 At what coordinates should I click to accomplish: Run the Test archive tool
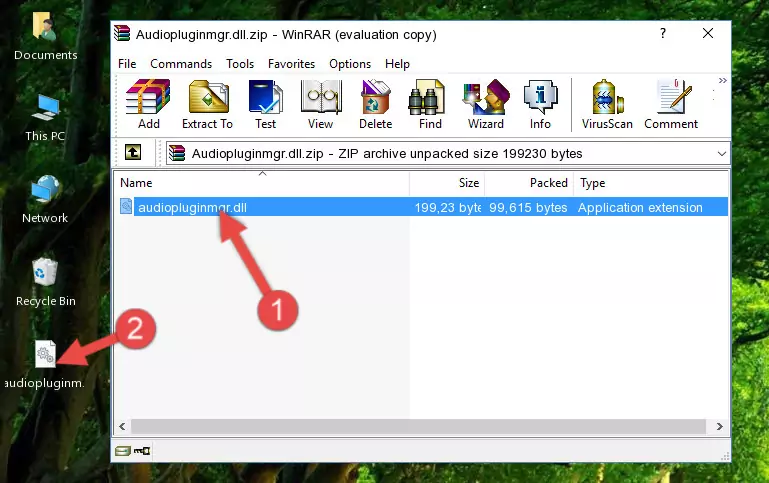[265, 104]
